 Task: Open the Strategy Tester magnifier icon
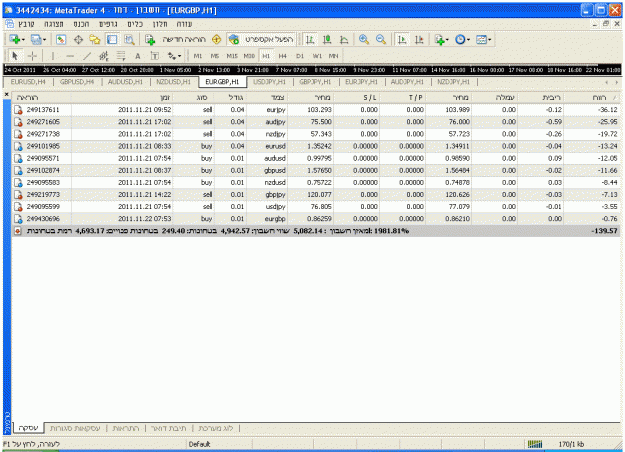click(129, 39)
